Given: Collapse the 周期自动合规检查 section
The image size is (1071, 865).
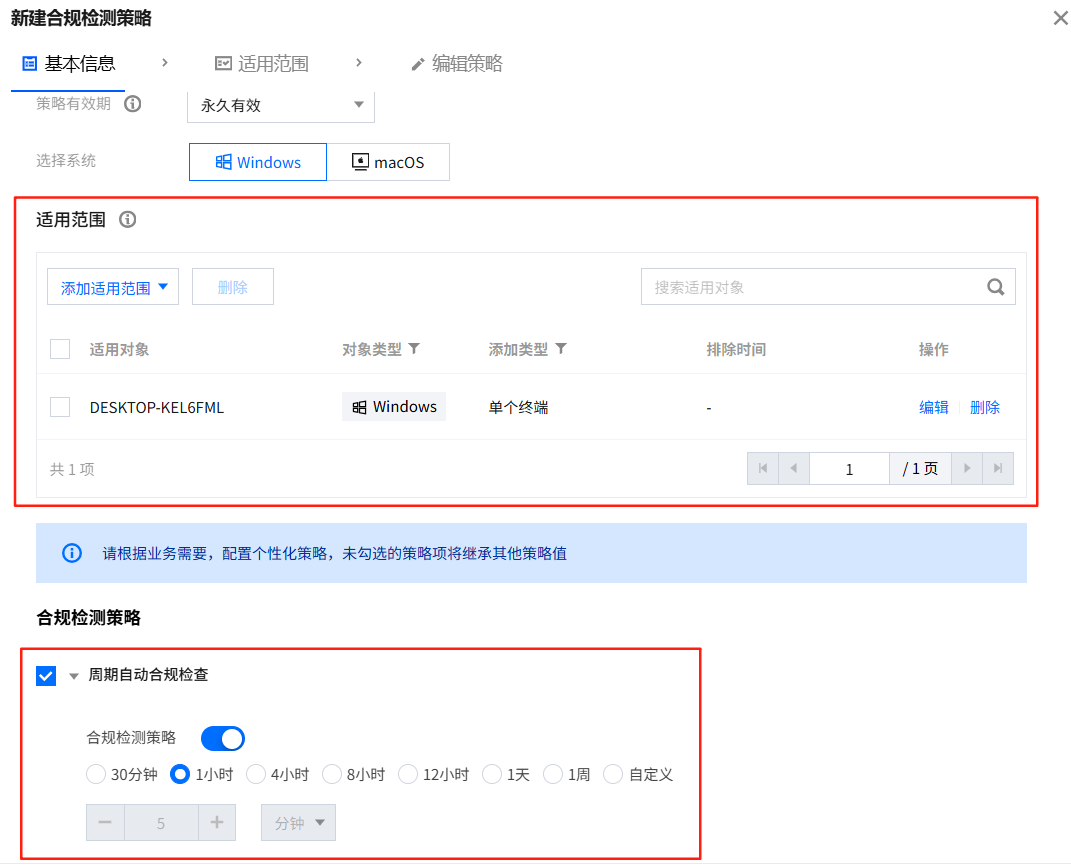Looking at the screenshot, I should pos(72,675).
